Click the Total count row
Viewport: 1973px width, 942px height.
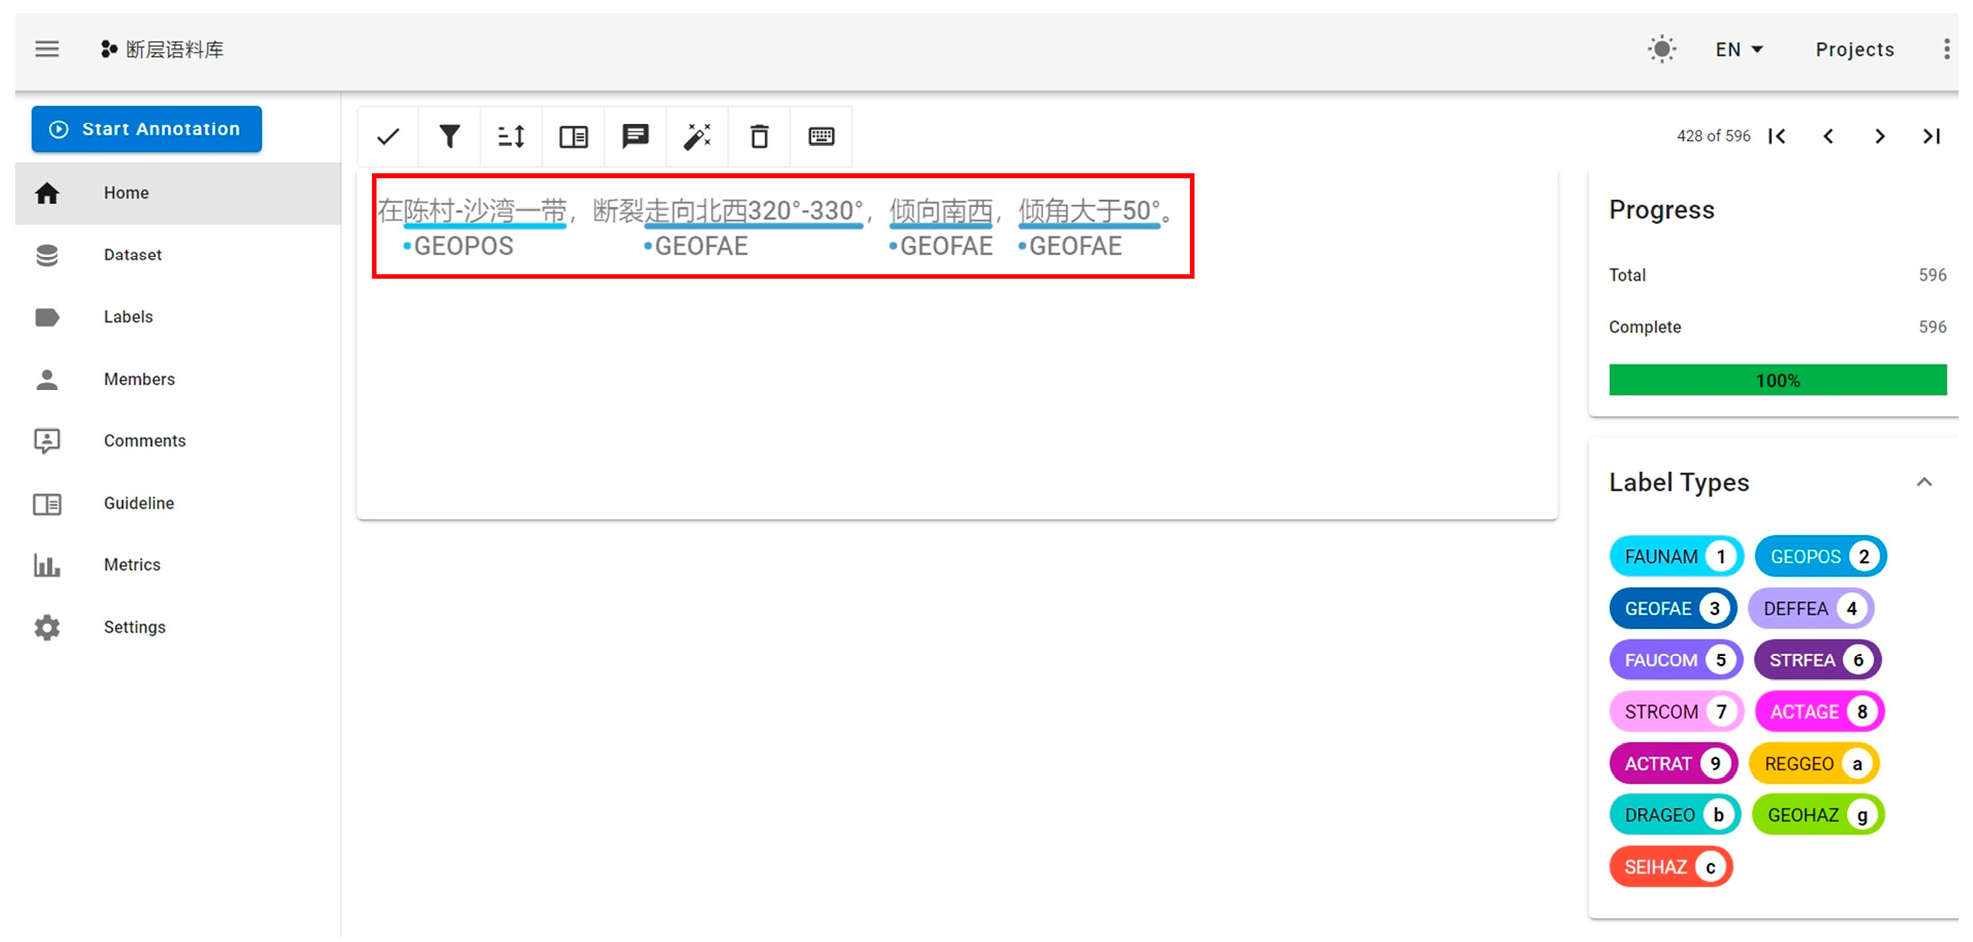(x=1777, y=275)
